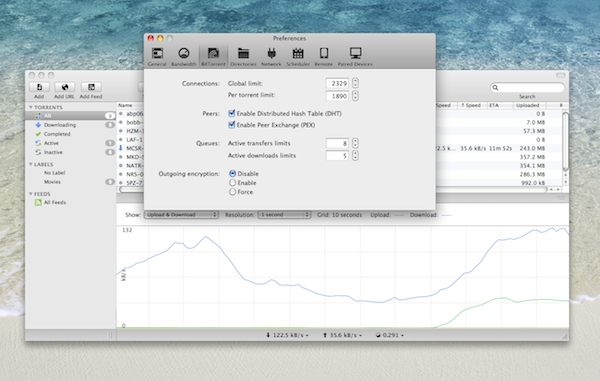Click the Active transfers limits stepper
Image resolution: width=600 pixels, height=381 pixels.
coord(355,143)
